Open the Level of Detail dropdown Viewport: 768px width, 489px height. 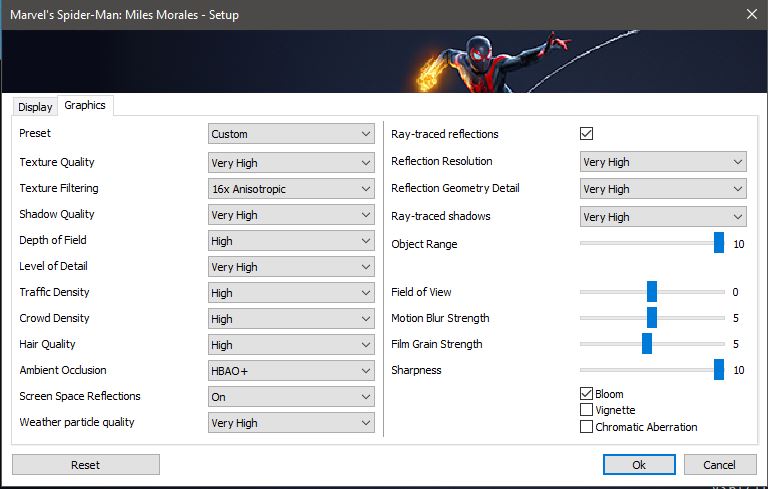(291, 267)
